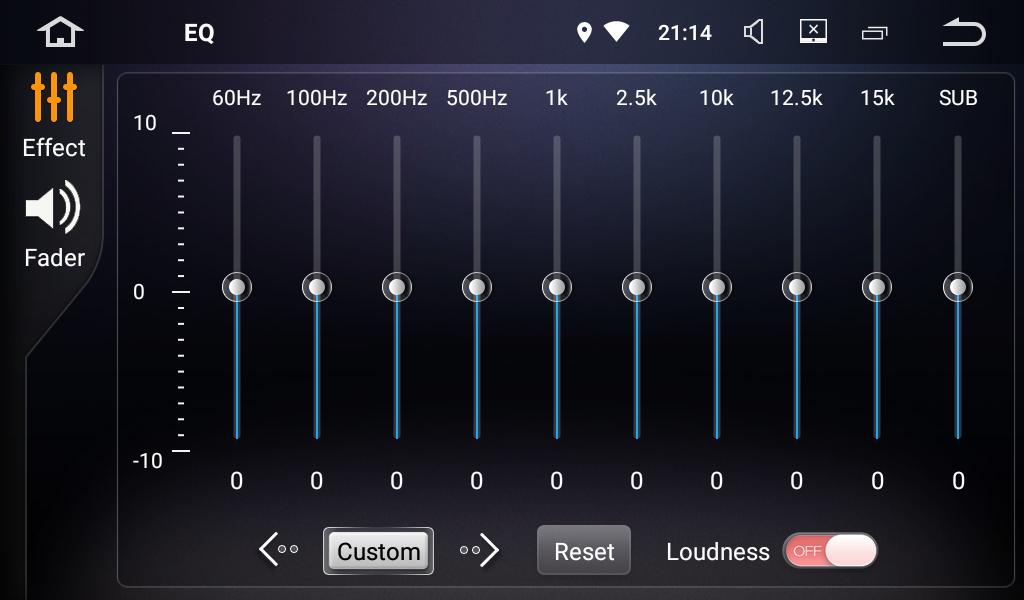Click the 12.5k slider handle
1024x600 pixels.
pos(797,288)
